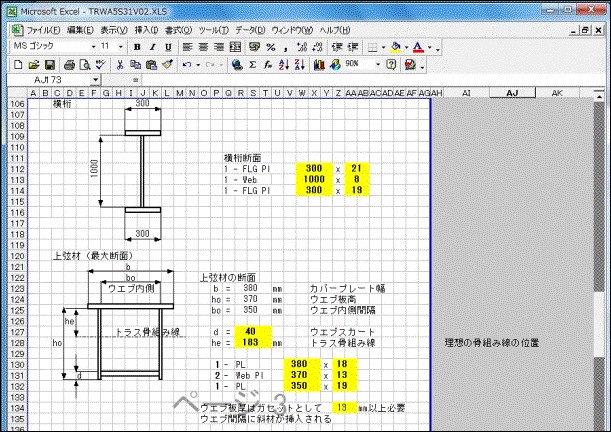Open Name Box dropdown
This screenshot has width=611, height=432.
[x=95, y=80]
